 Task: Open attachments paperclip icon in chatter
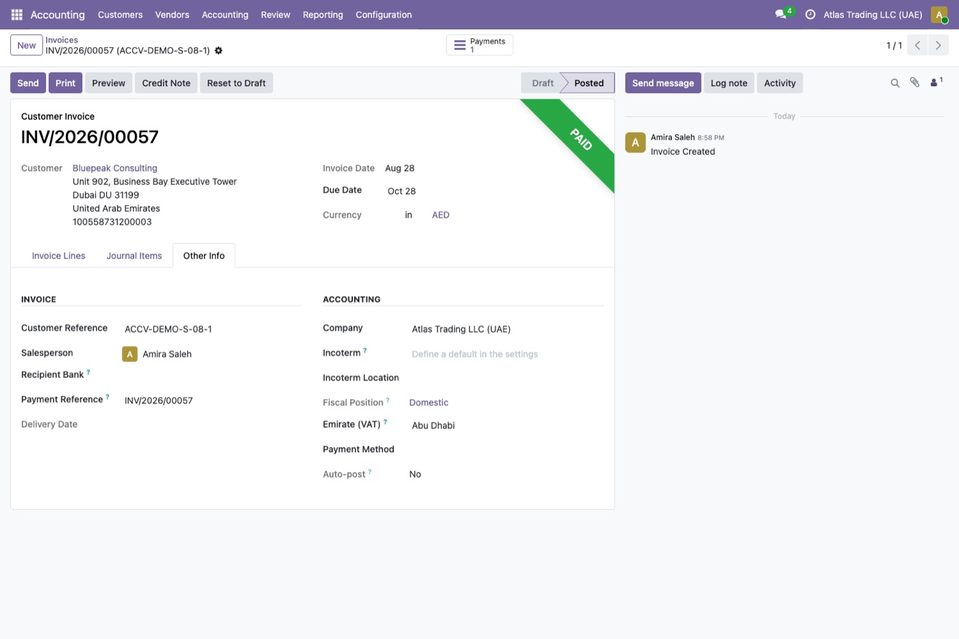pyautogui.click(x=914, y=83)
